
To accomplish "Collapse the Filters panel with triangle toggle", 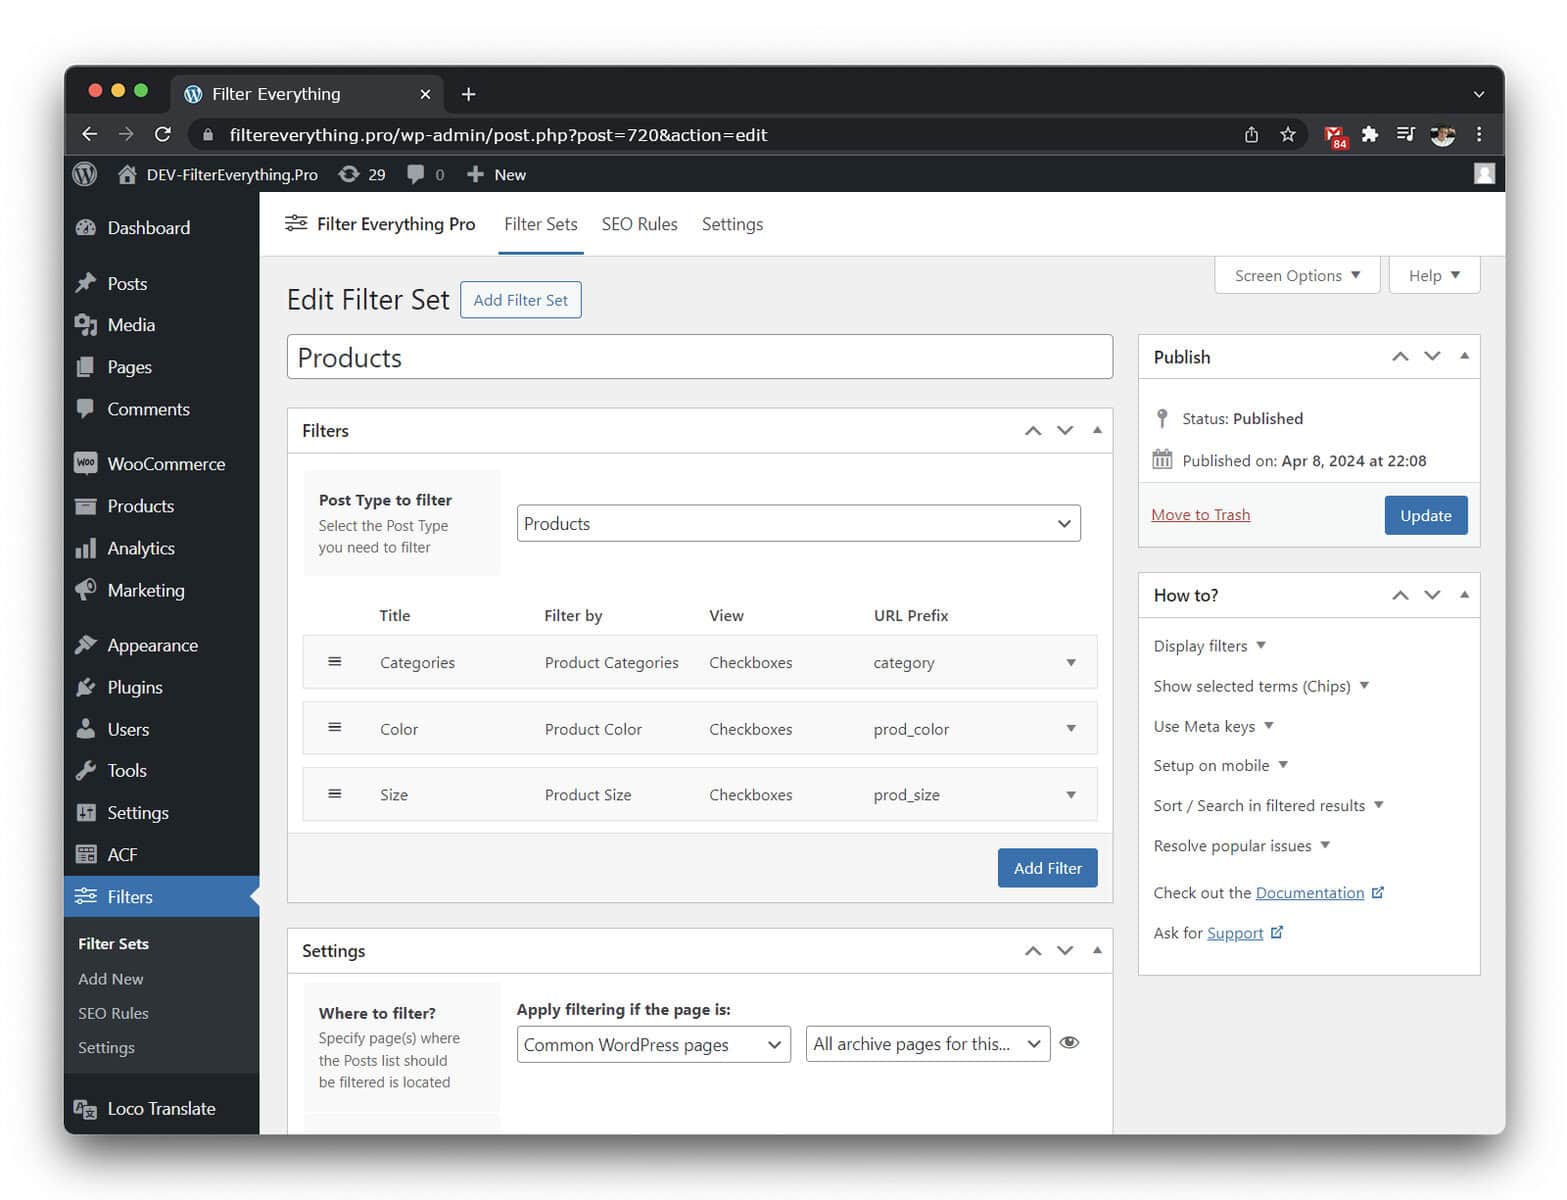I will [1097, 430].
